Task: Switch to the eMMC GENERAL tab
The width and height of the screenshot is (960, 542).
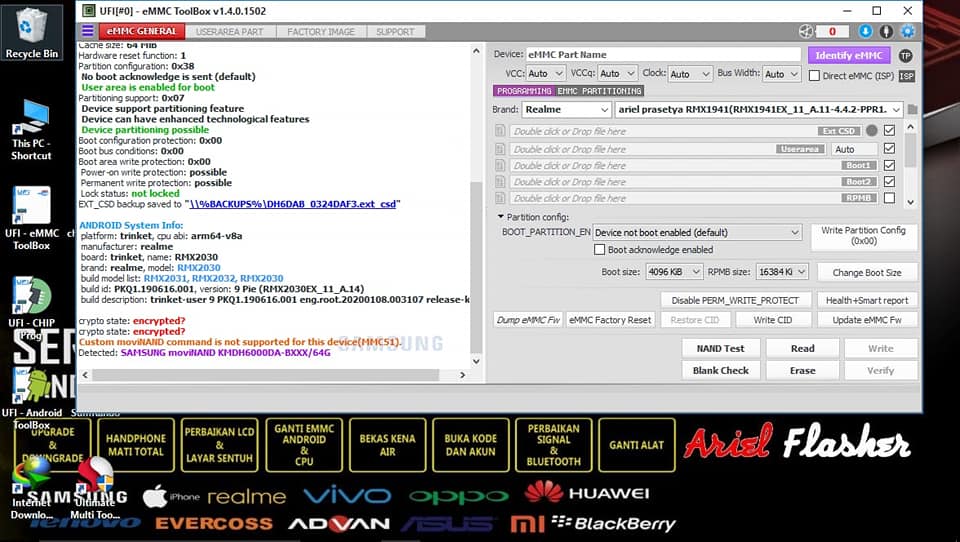Action: click(141, 31)
